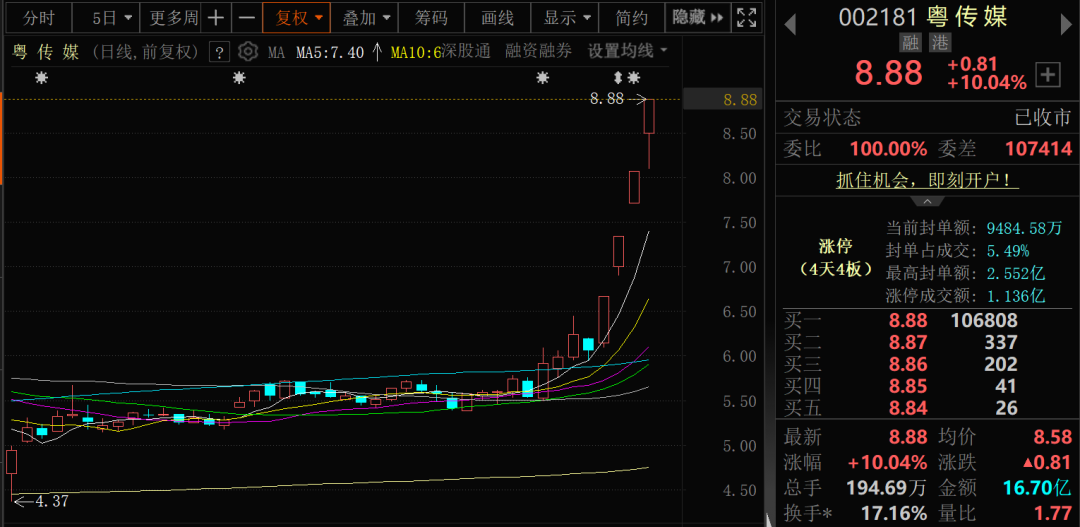This screenshot has height=527, width=1080.
Task: Click the latest candlestick at 8.88
Action: point(649,116)
